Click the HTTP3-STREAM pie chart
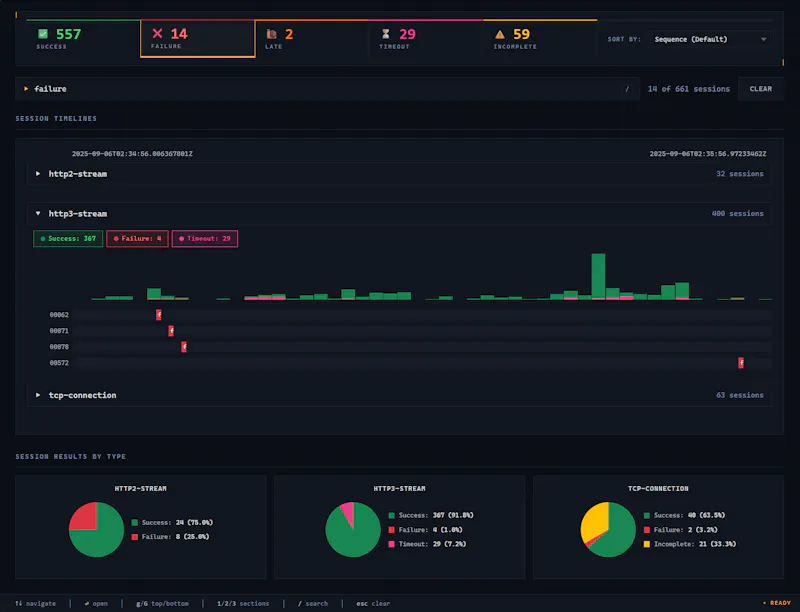Screen dimensions: 800x612 click(x=353, y=529)
